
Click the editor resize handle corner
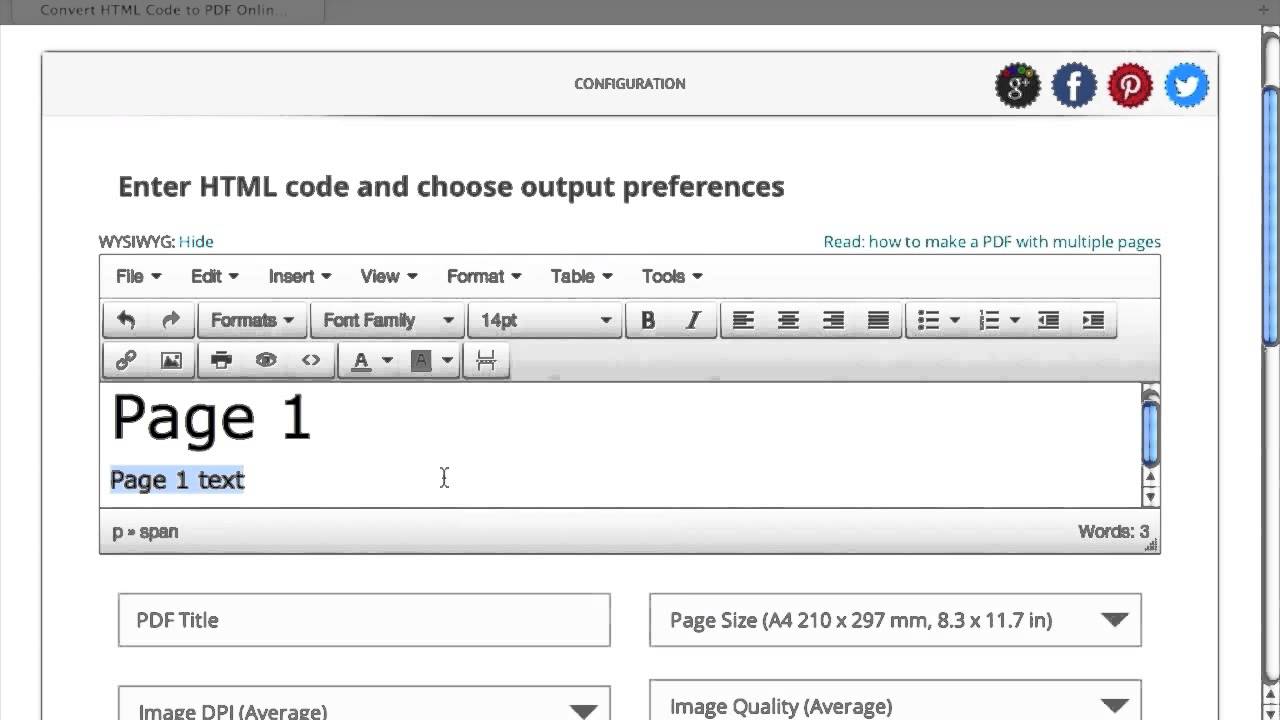pyautogui.click(x=1151, y=545)
